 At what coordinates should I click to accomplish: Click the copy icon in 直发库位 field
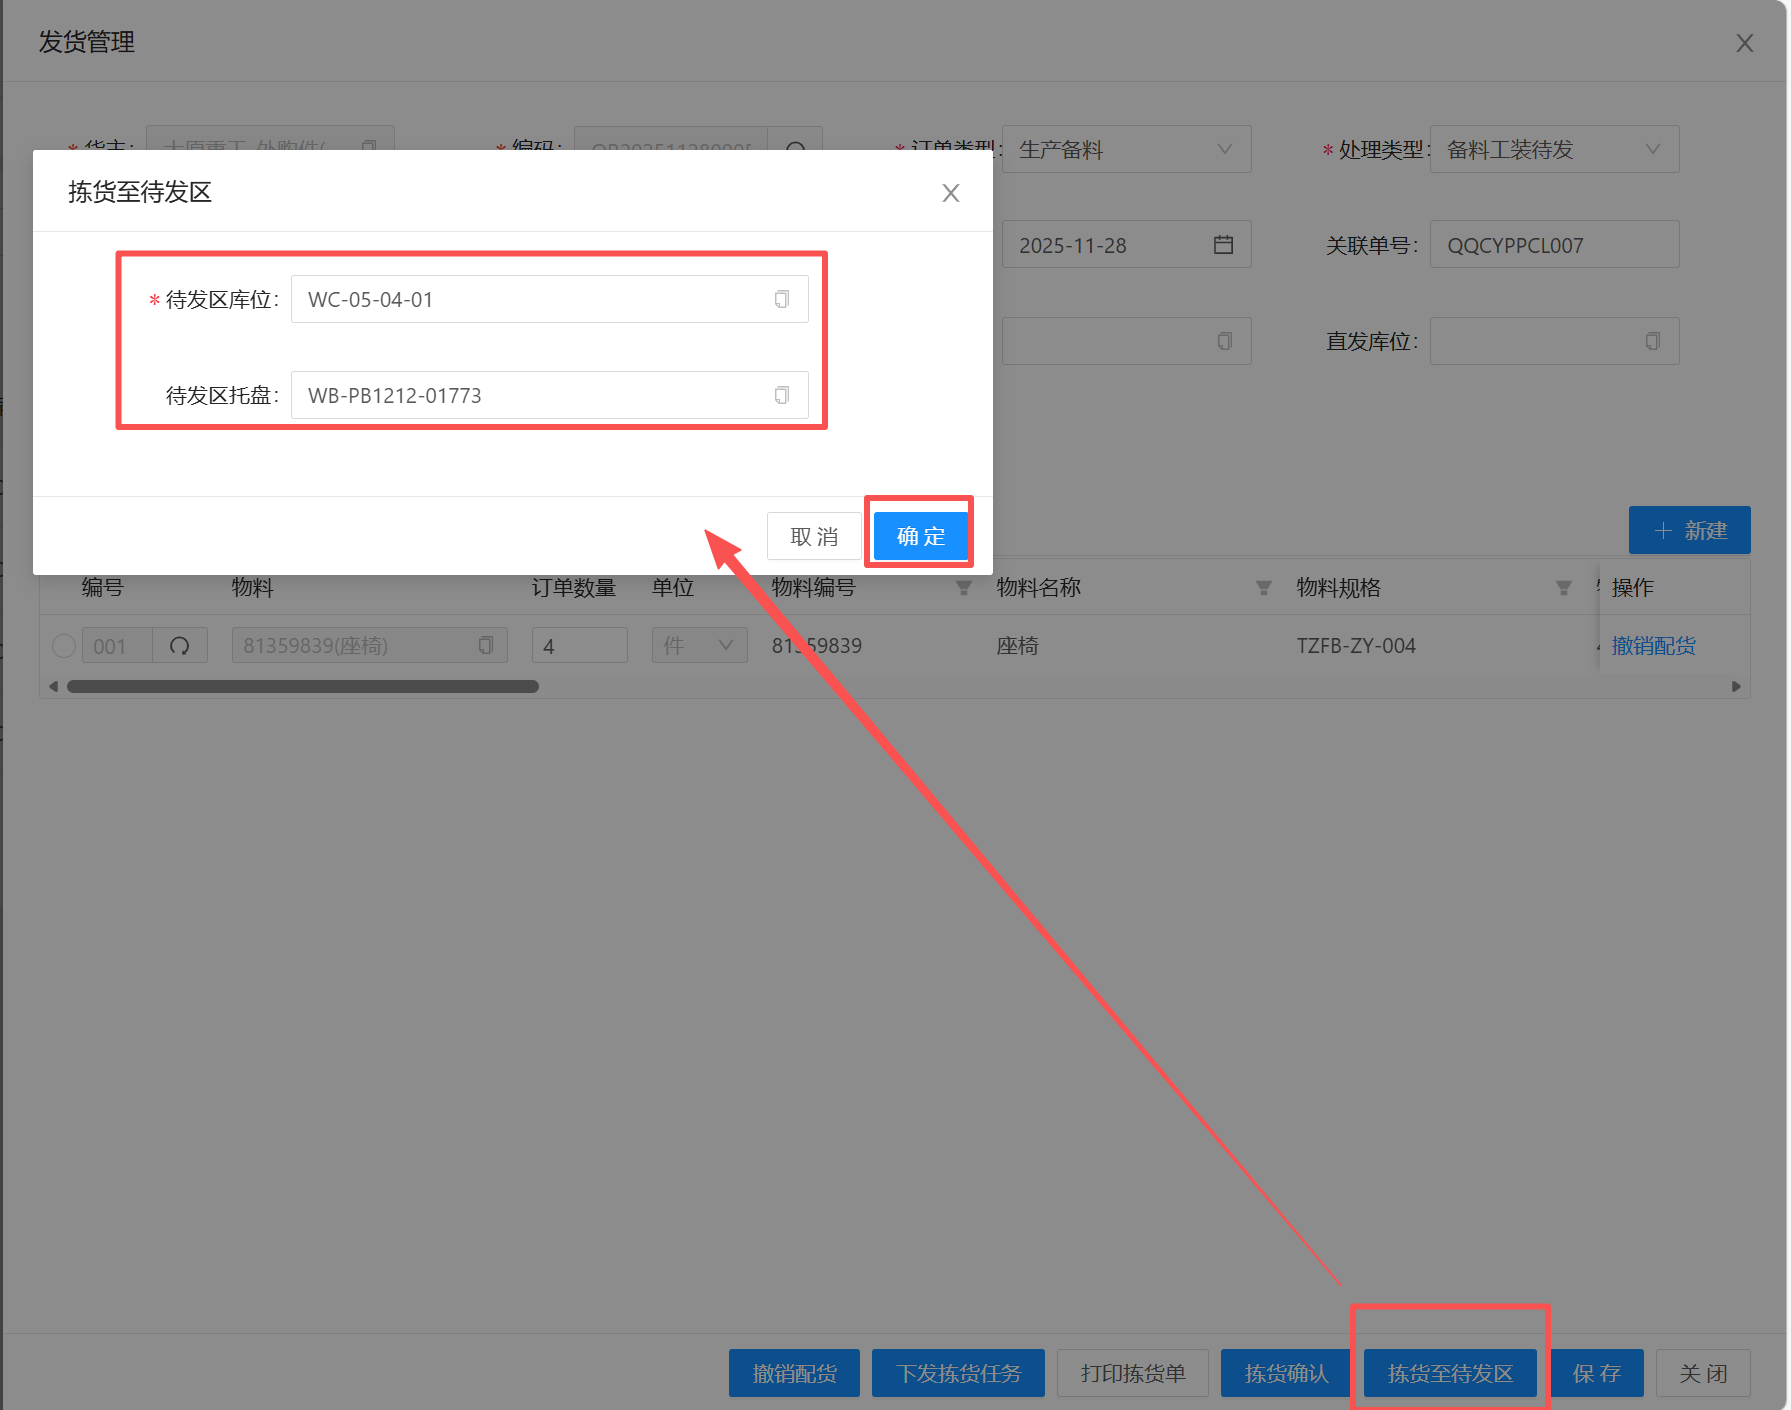1652,341
